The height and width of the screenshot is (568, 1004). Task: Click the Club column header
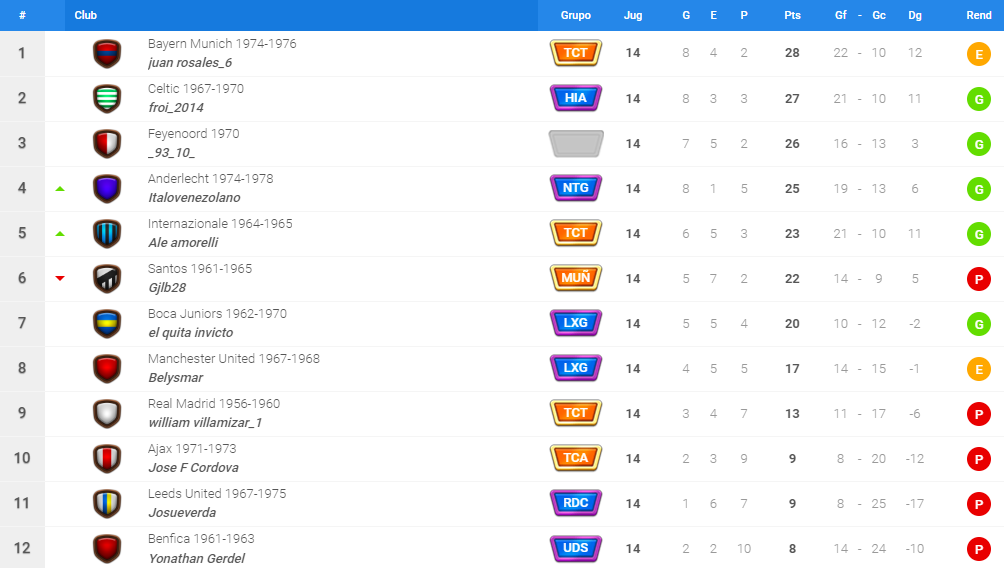pyautogui.click(x=86, y=15)
